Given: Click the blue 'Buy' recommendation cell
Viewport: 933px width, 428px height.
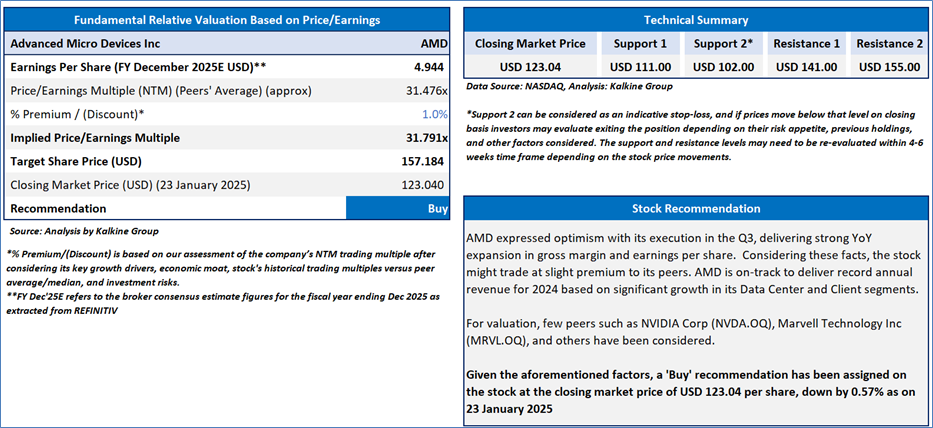Looking at the screenshot, I should coord(397,209).
